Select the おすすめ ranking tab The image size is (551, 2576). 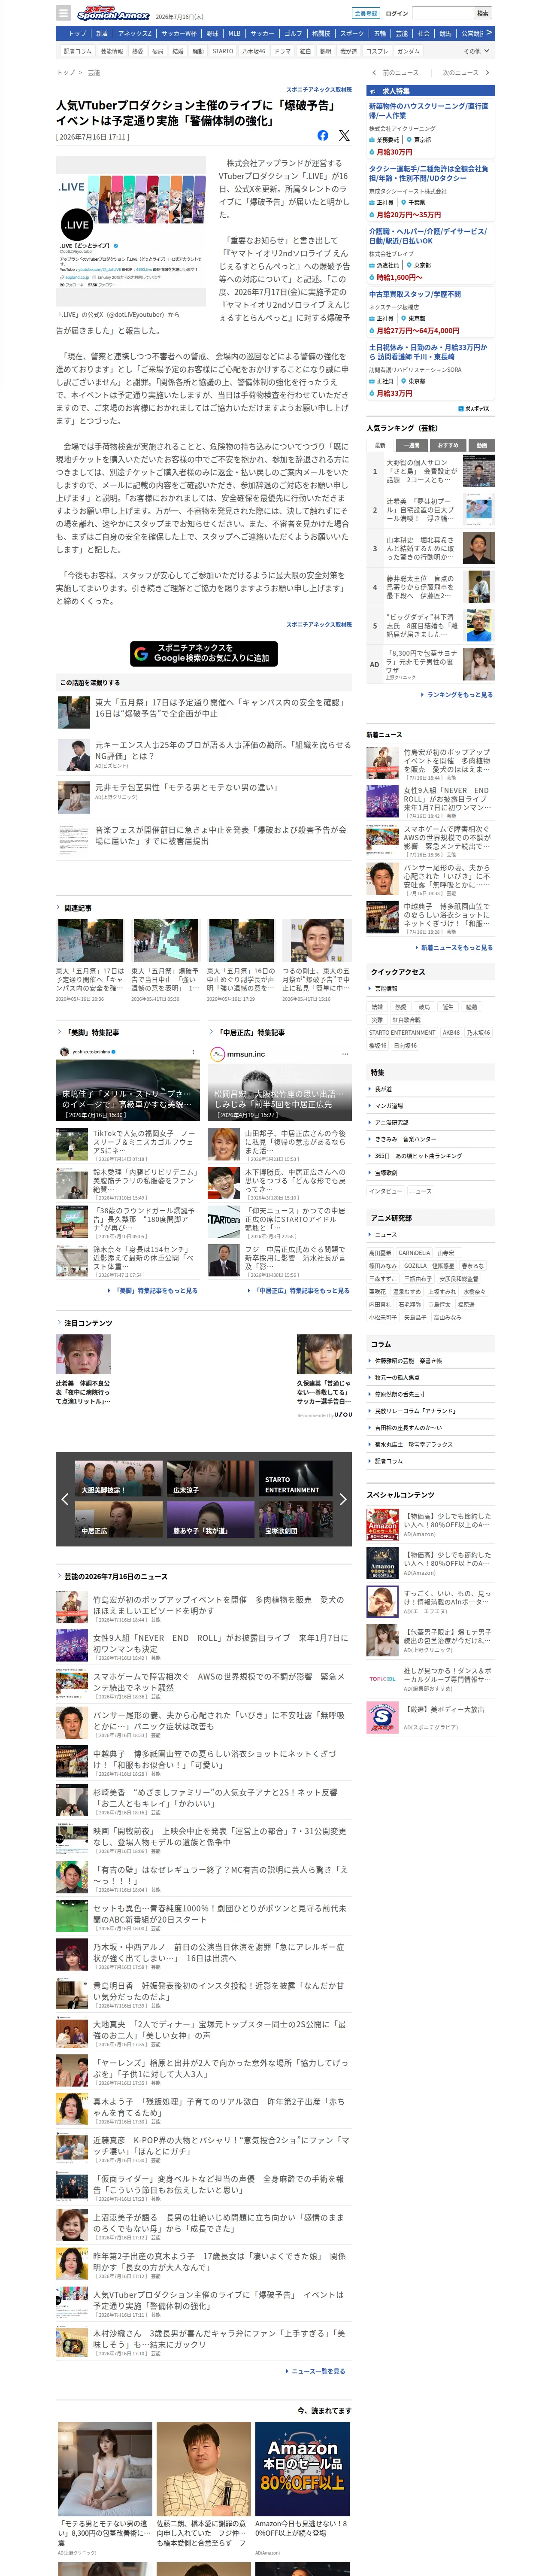point(448,445)
